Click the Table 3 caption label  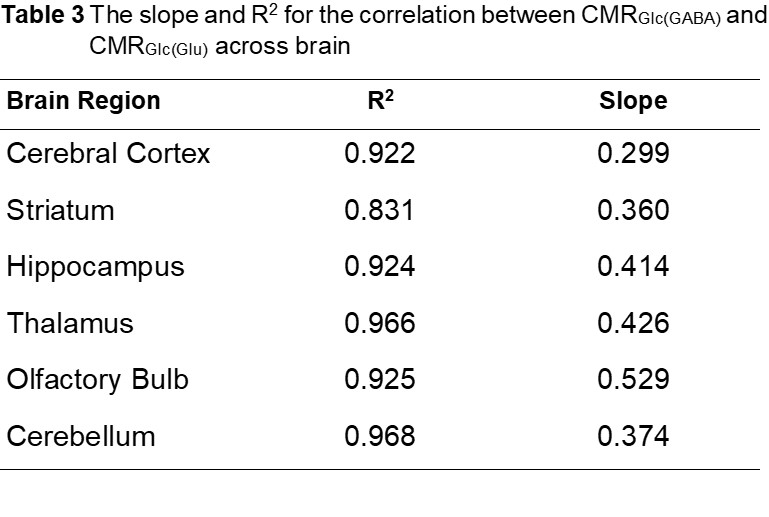point(43,15)
